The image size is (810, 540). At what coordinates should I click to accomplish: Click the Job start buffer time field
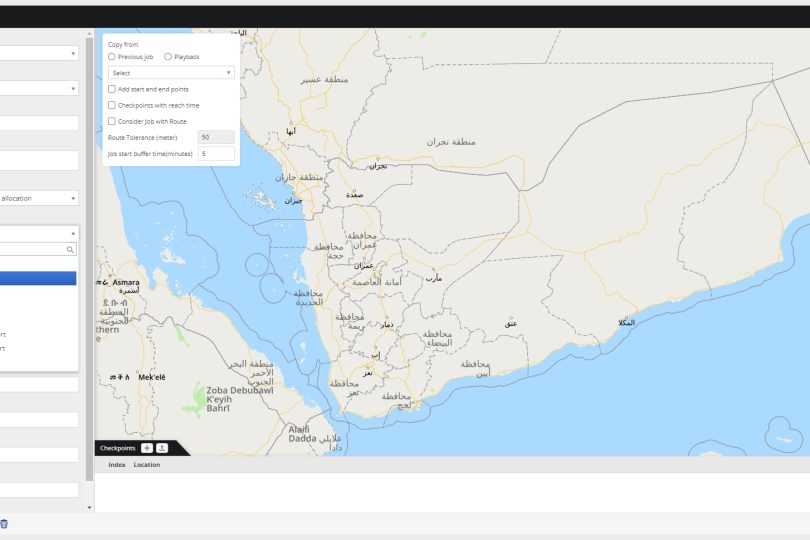216,154
